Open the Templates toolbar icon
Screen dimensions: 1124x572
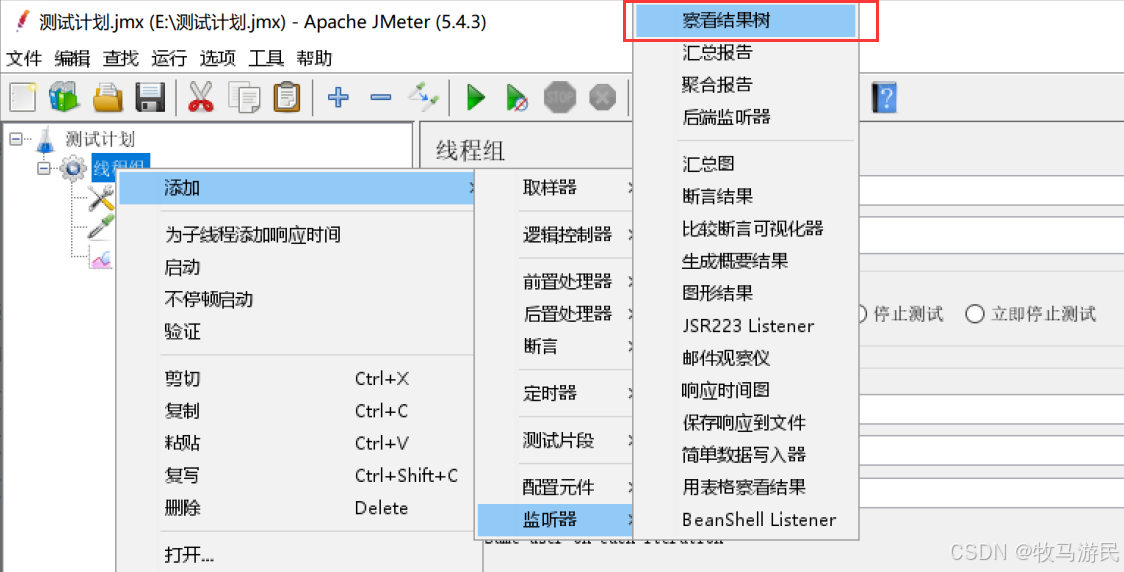click(x=65, y=97)
